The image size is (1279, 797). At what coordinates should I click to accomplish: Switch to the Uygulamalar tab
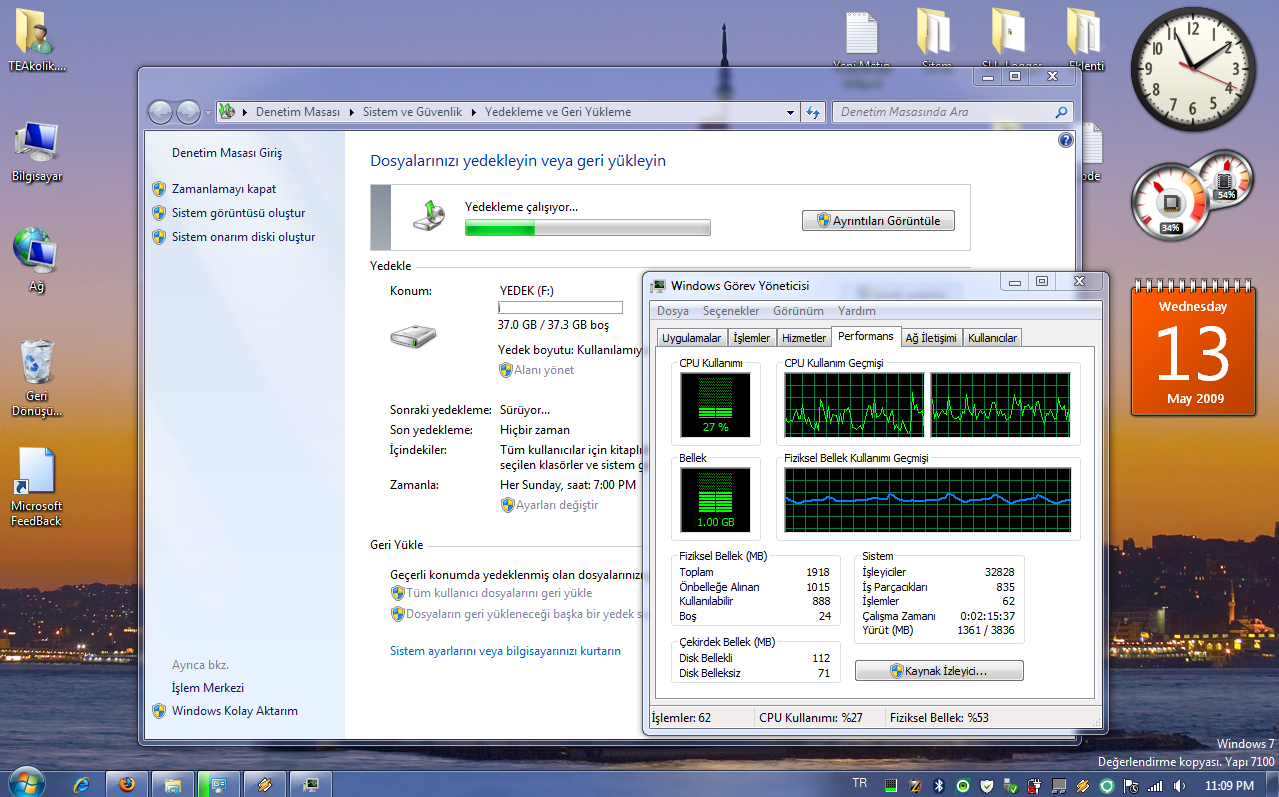click(x=691, y=338)
